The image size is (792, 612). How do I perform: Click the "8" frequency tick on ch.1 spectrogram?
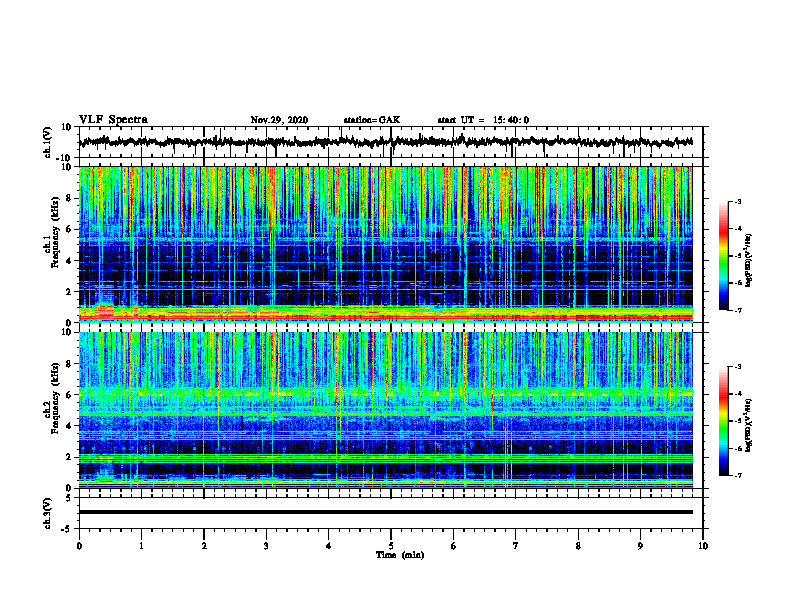[69, 198]
